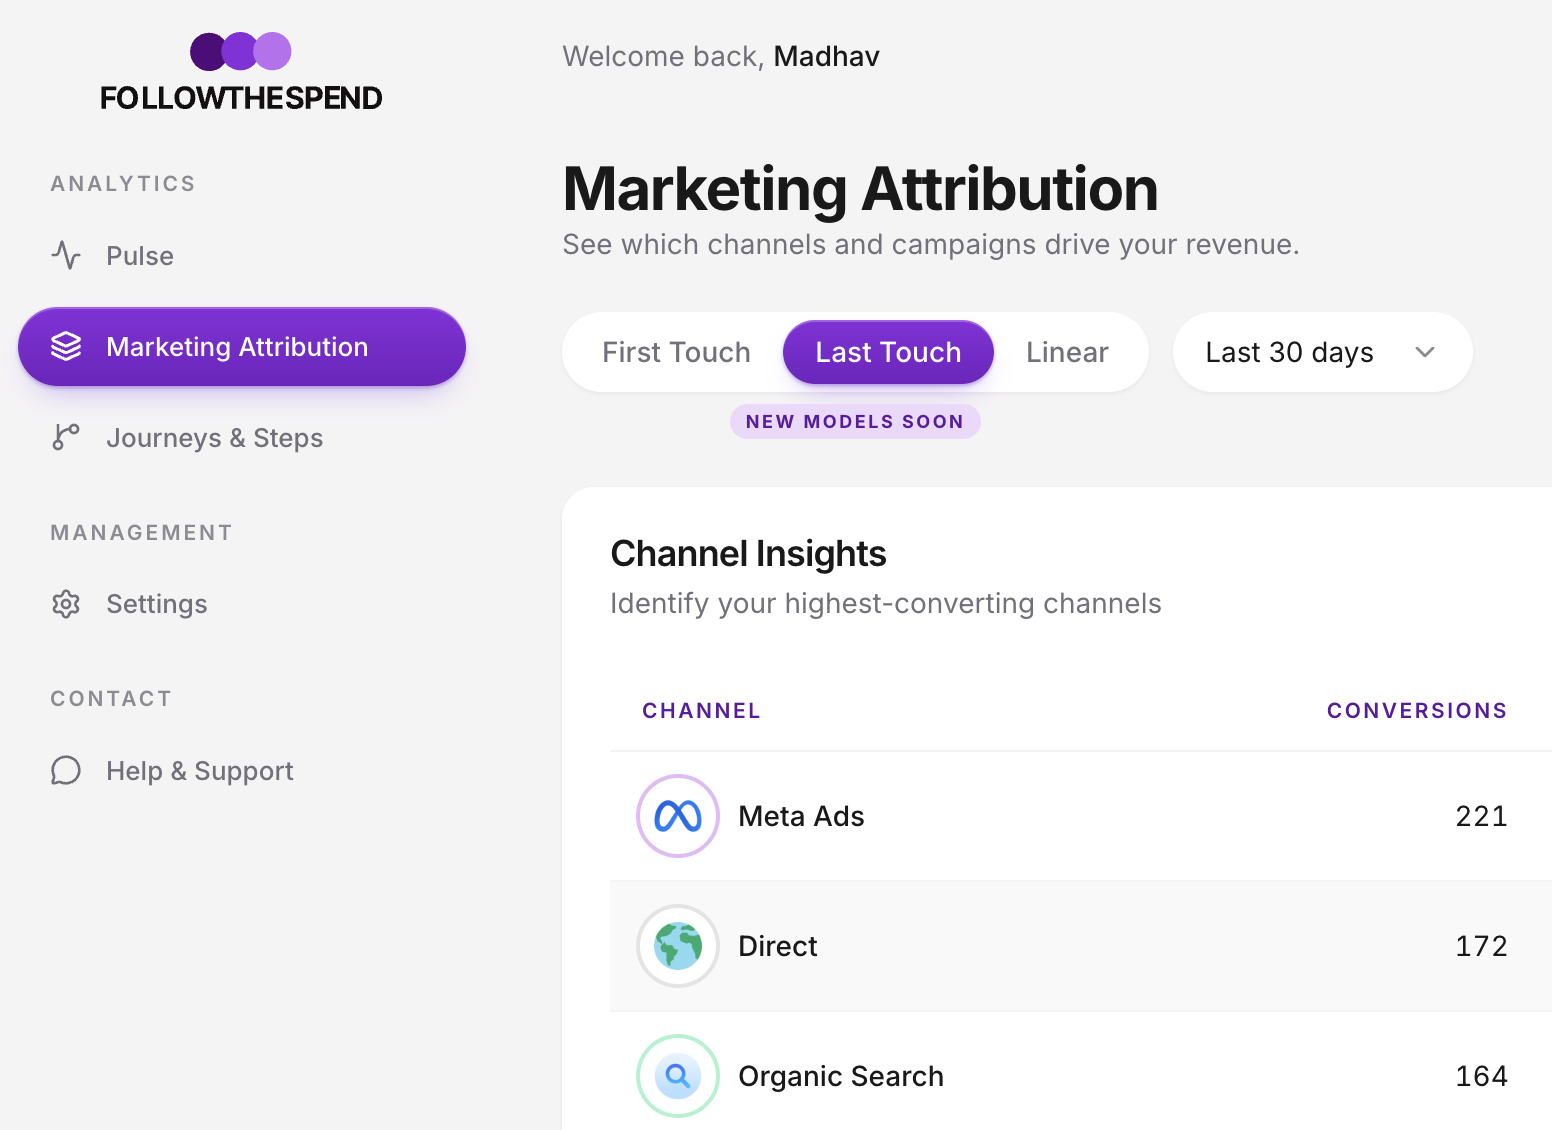
Task: Sort by the CONVERSIONS column header
Action: [x=1417, y=711]
